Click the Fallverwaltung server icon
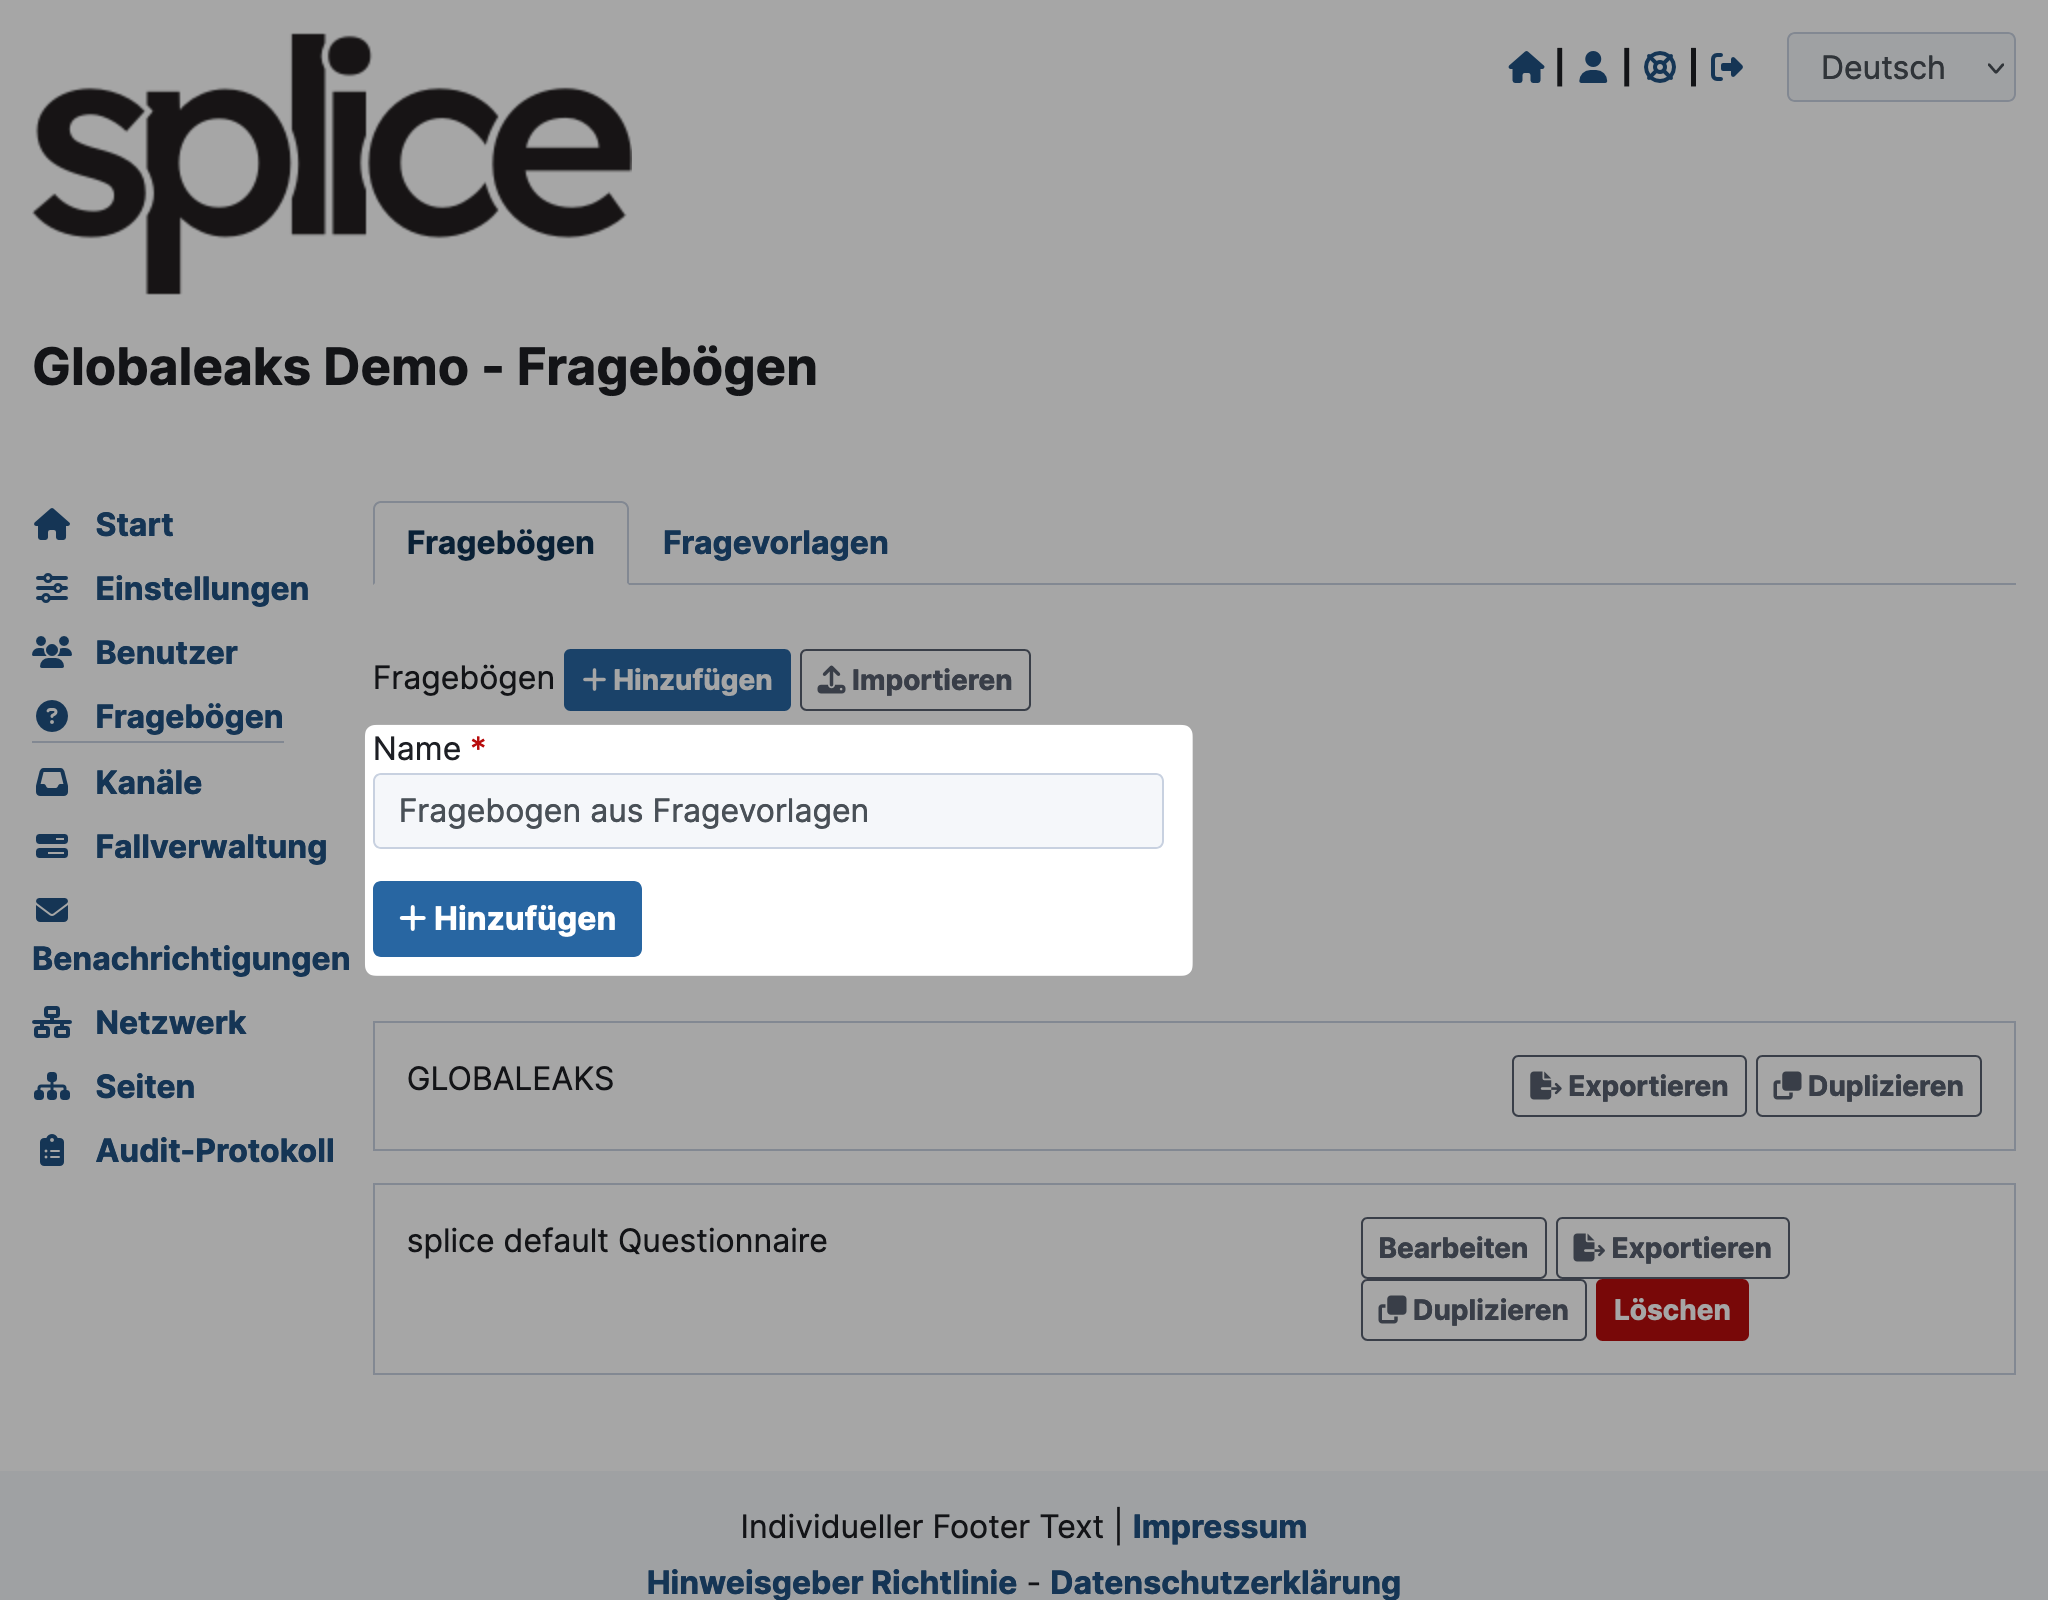This screenshot has width=2048, height=1600. click(52, 846)
